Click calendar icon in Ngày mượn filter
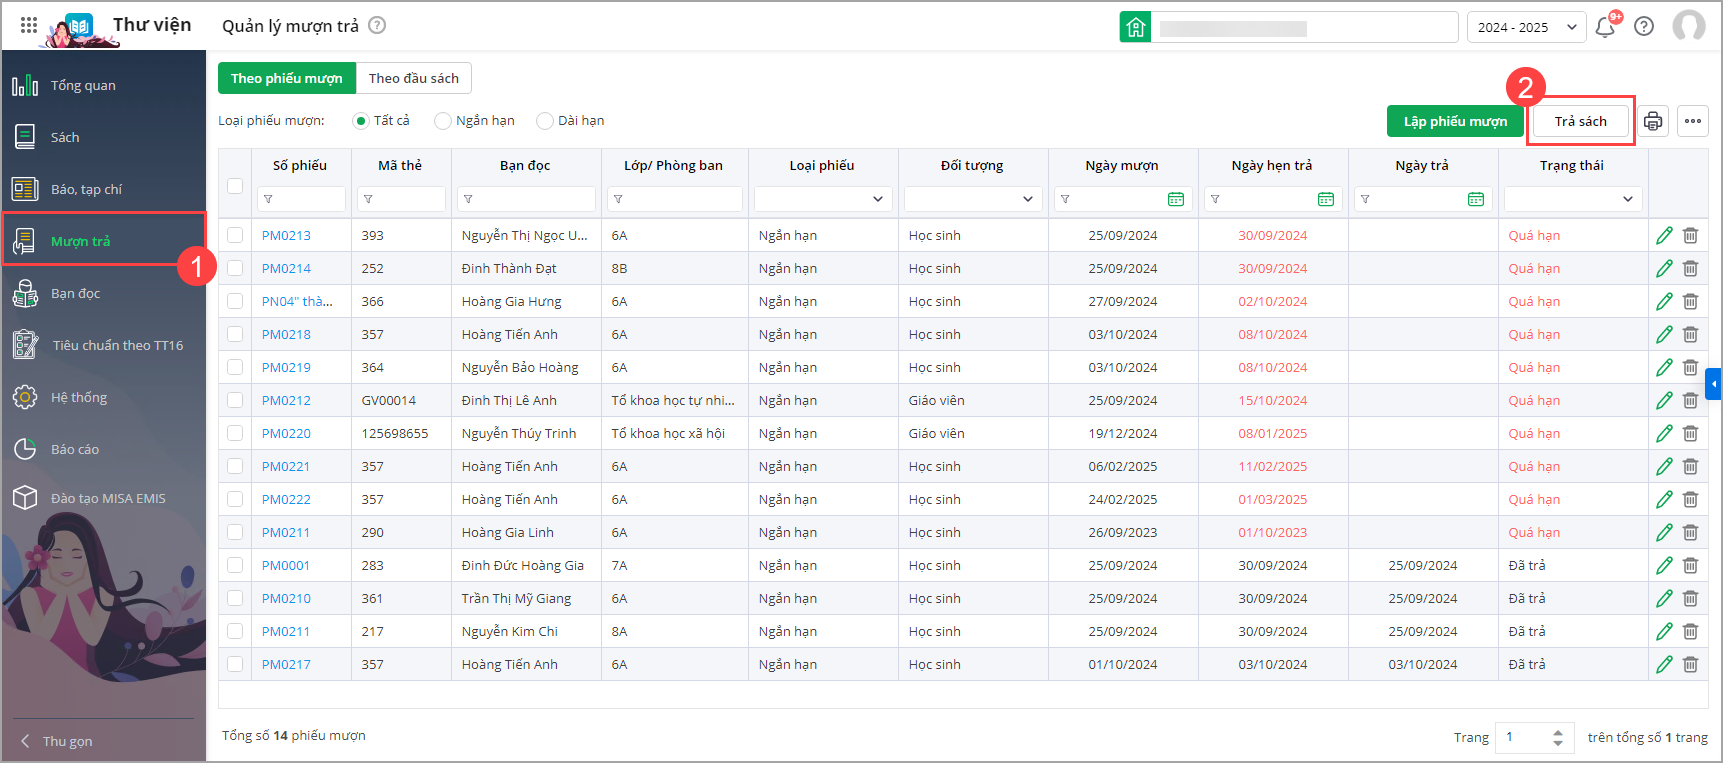This screenshot has width=1723, height=763. coord(1176,200)
